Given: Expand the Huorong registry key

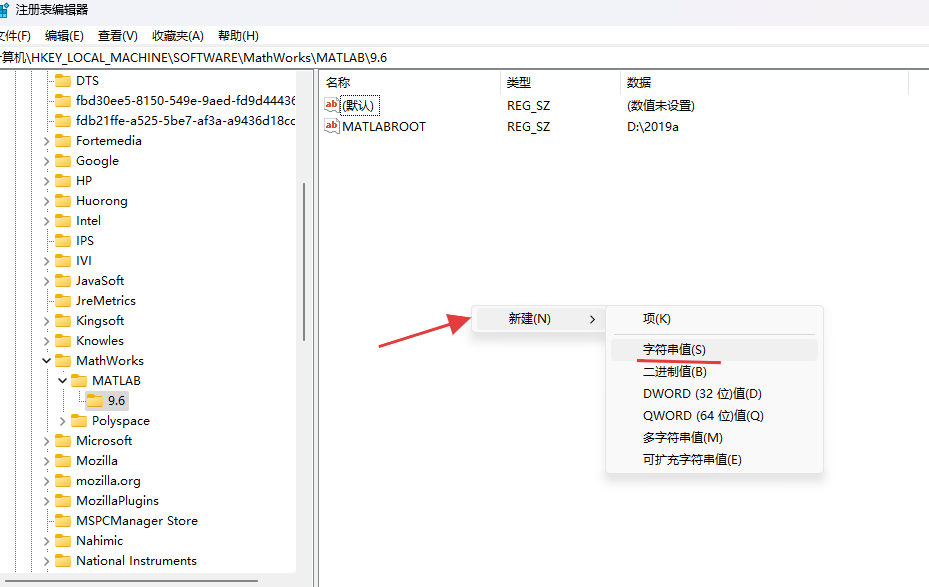Looking at the screenshot, I should (x=46, y=201).
